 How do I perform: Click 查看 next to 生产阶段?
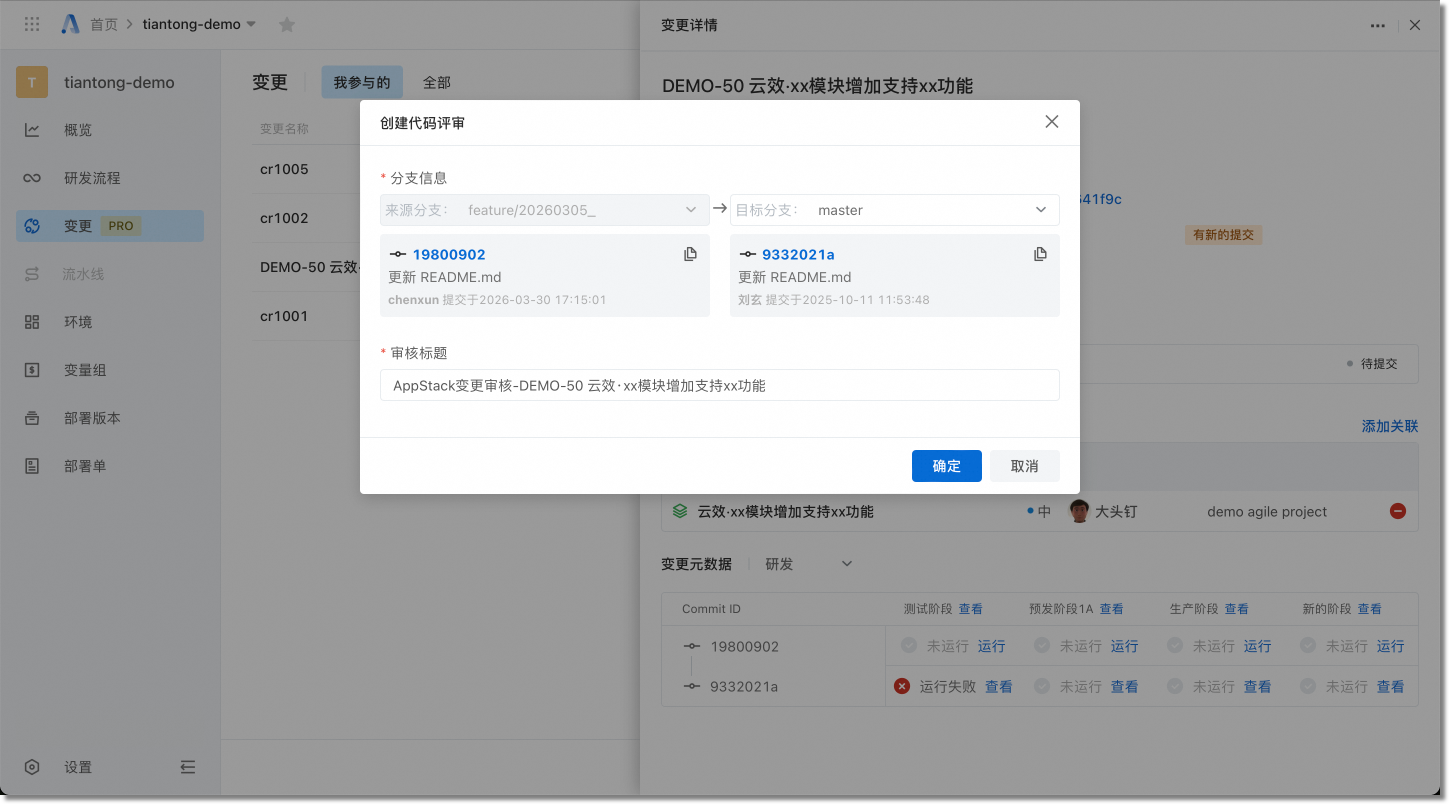(1237, 609)
